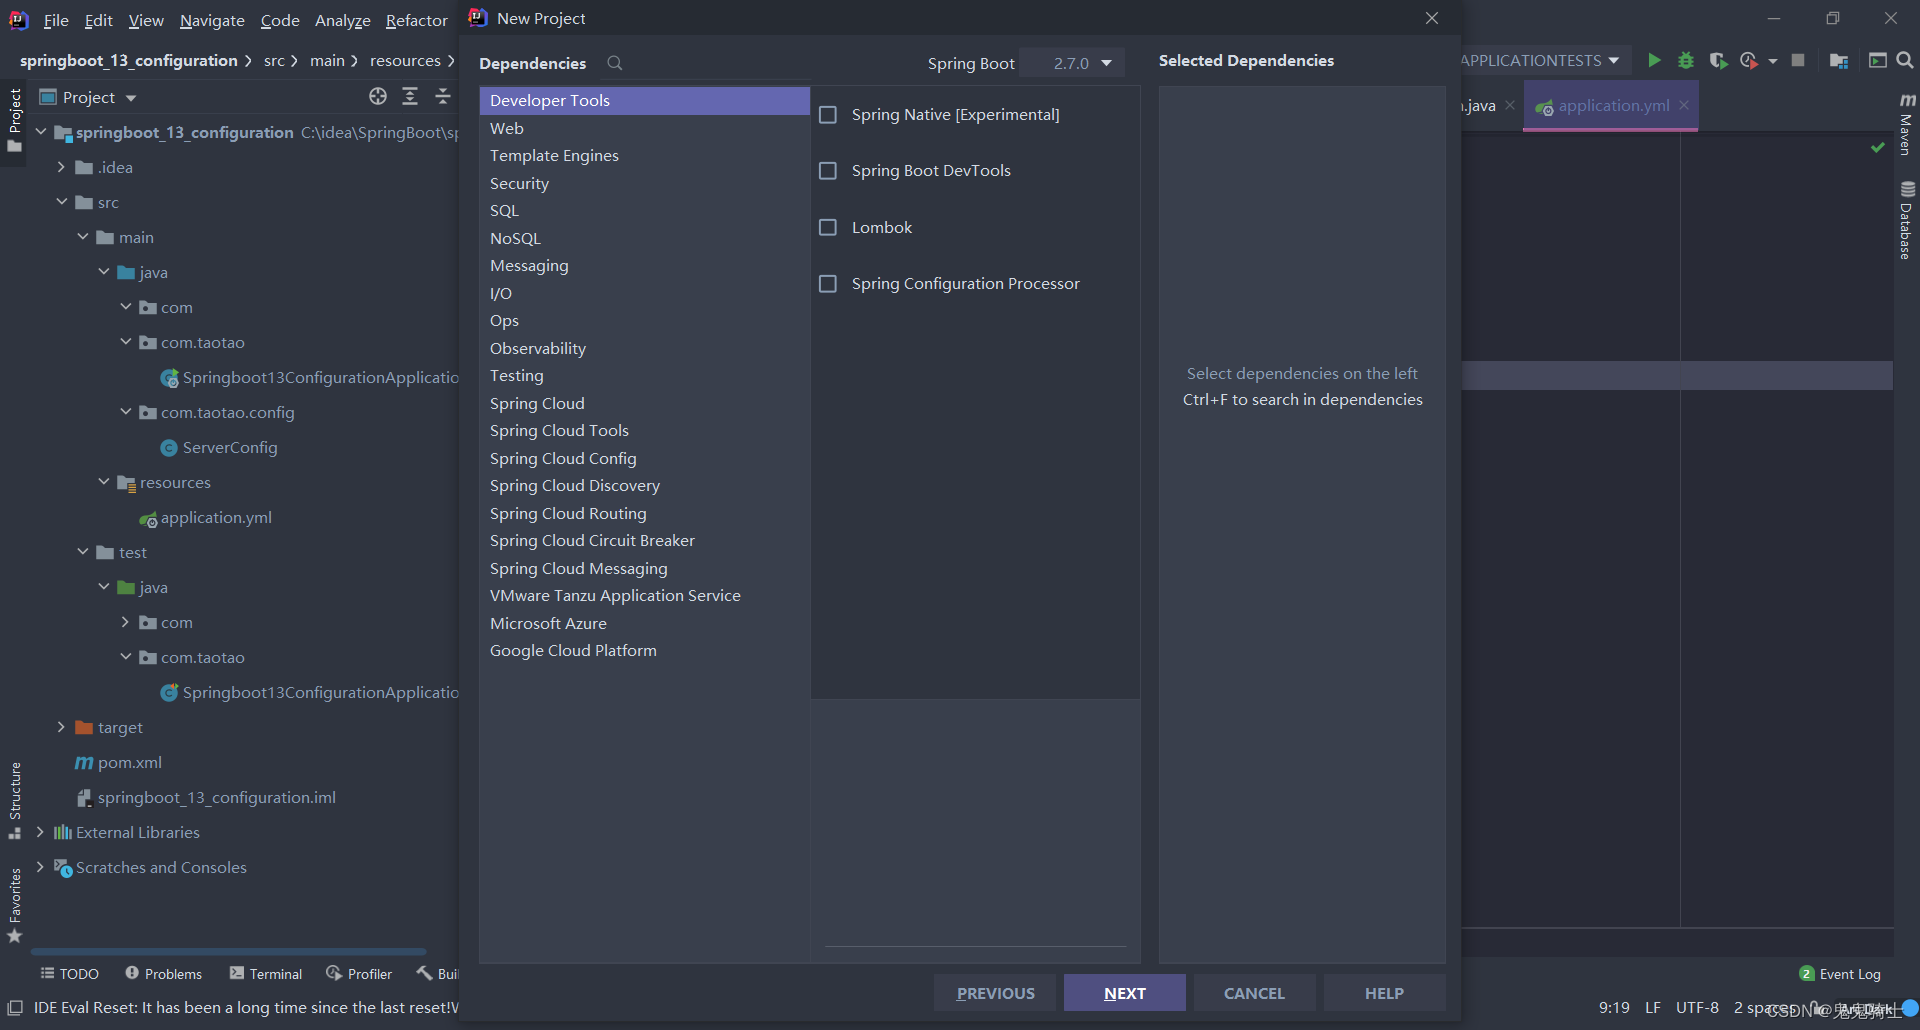Click the Stop square icon in the toolbar
Image resolution: width=1920 pixels, height=1030 pixels.
(x=1798, y=61)
